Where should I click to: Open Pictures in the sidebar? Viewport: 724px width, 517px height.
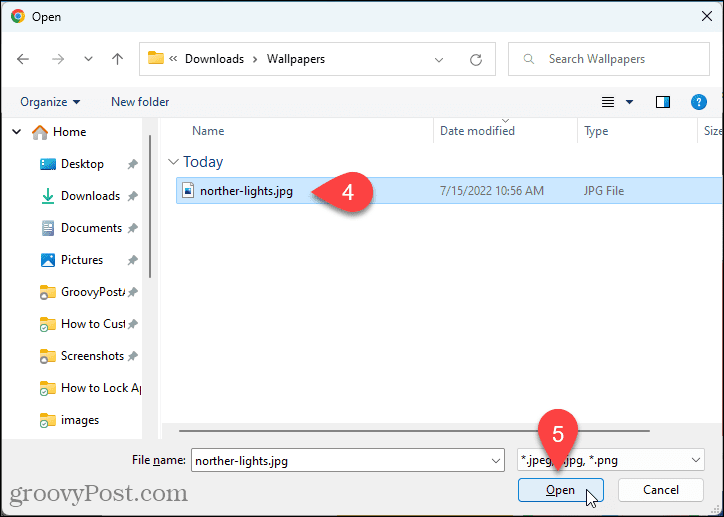click(x=72, y=260)
